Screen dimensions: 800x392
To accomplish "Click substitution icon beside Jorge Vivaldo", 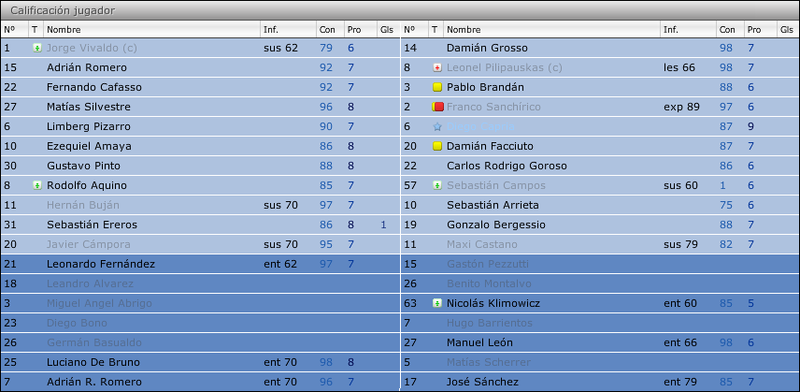I will point(37,48).
